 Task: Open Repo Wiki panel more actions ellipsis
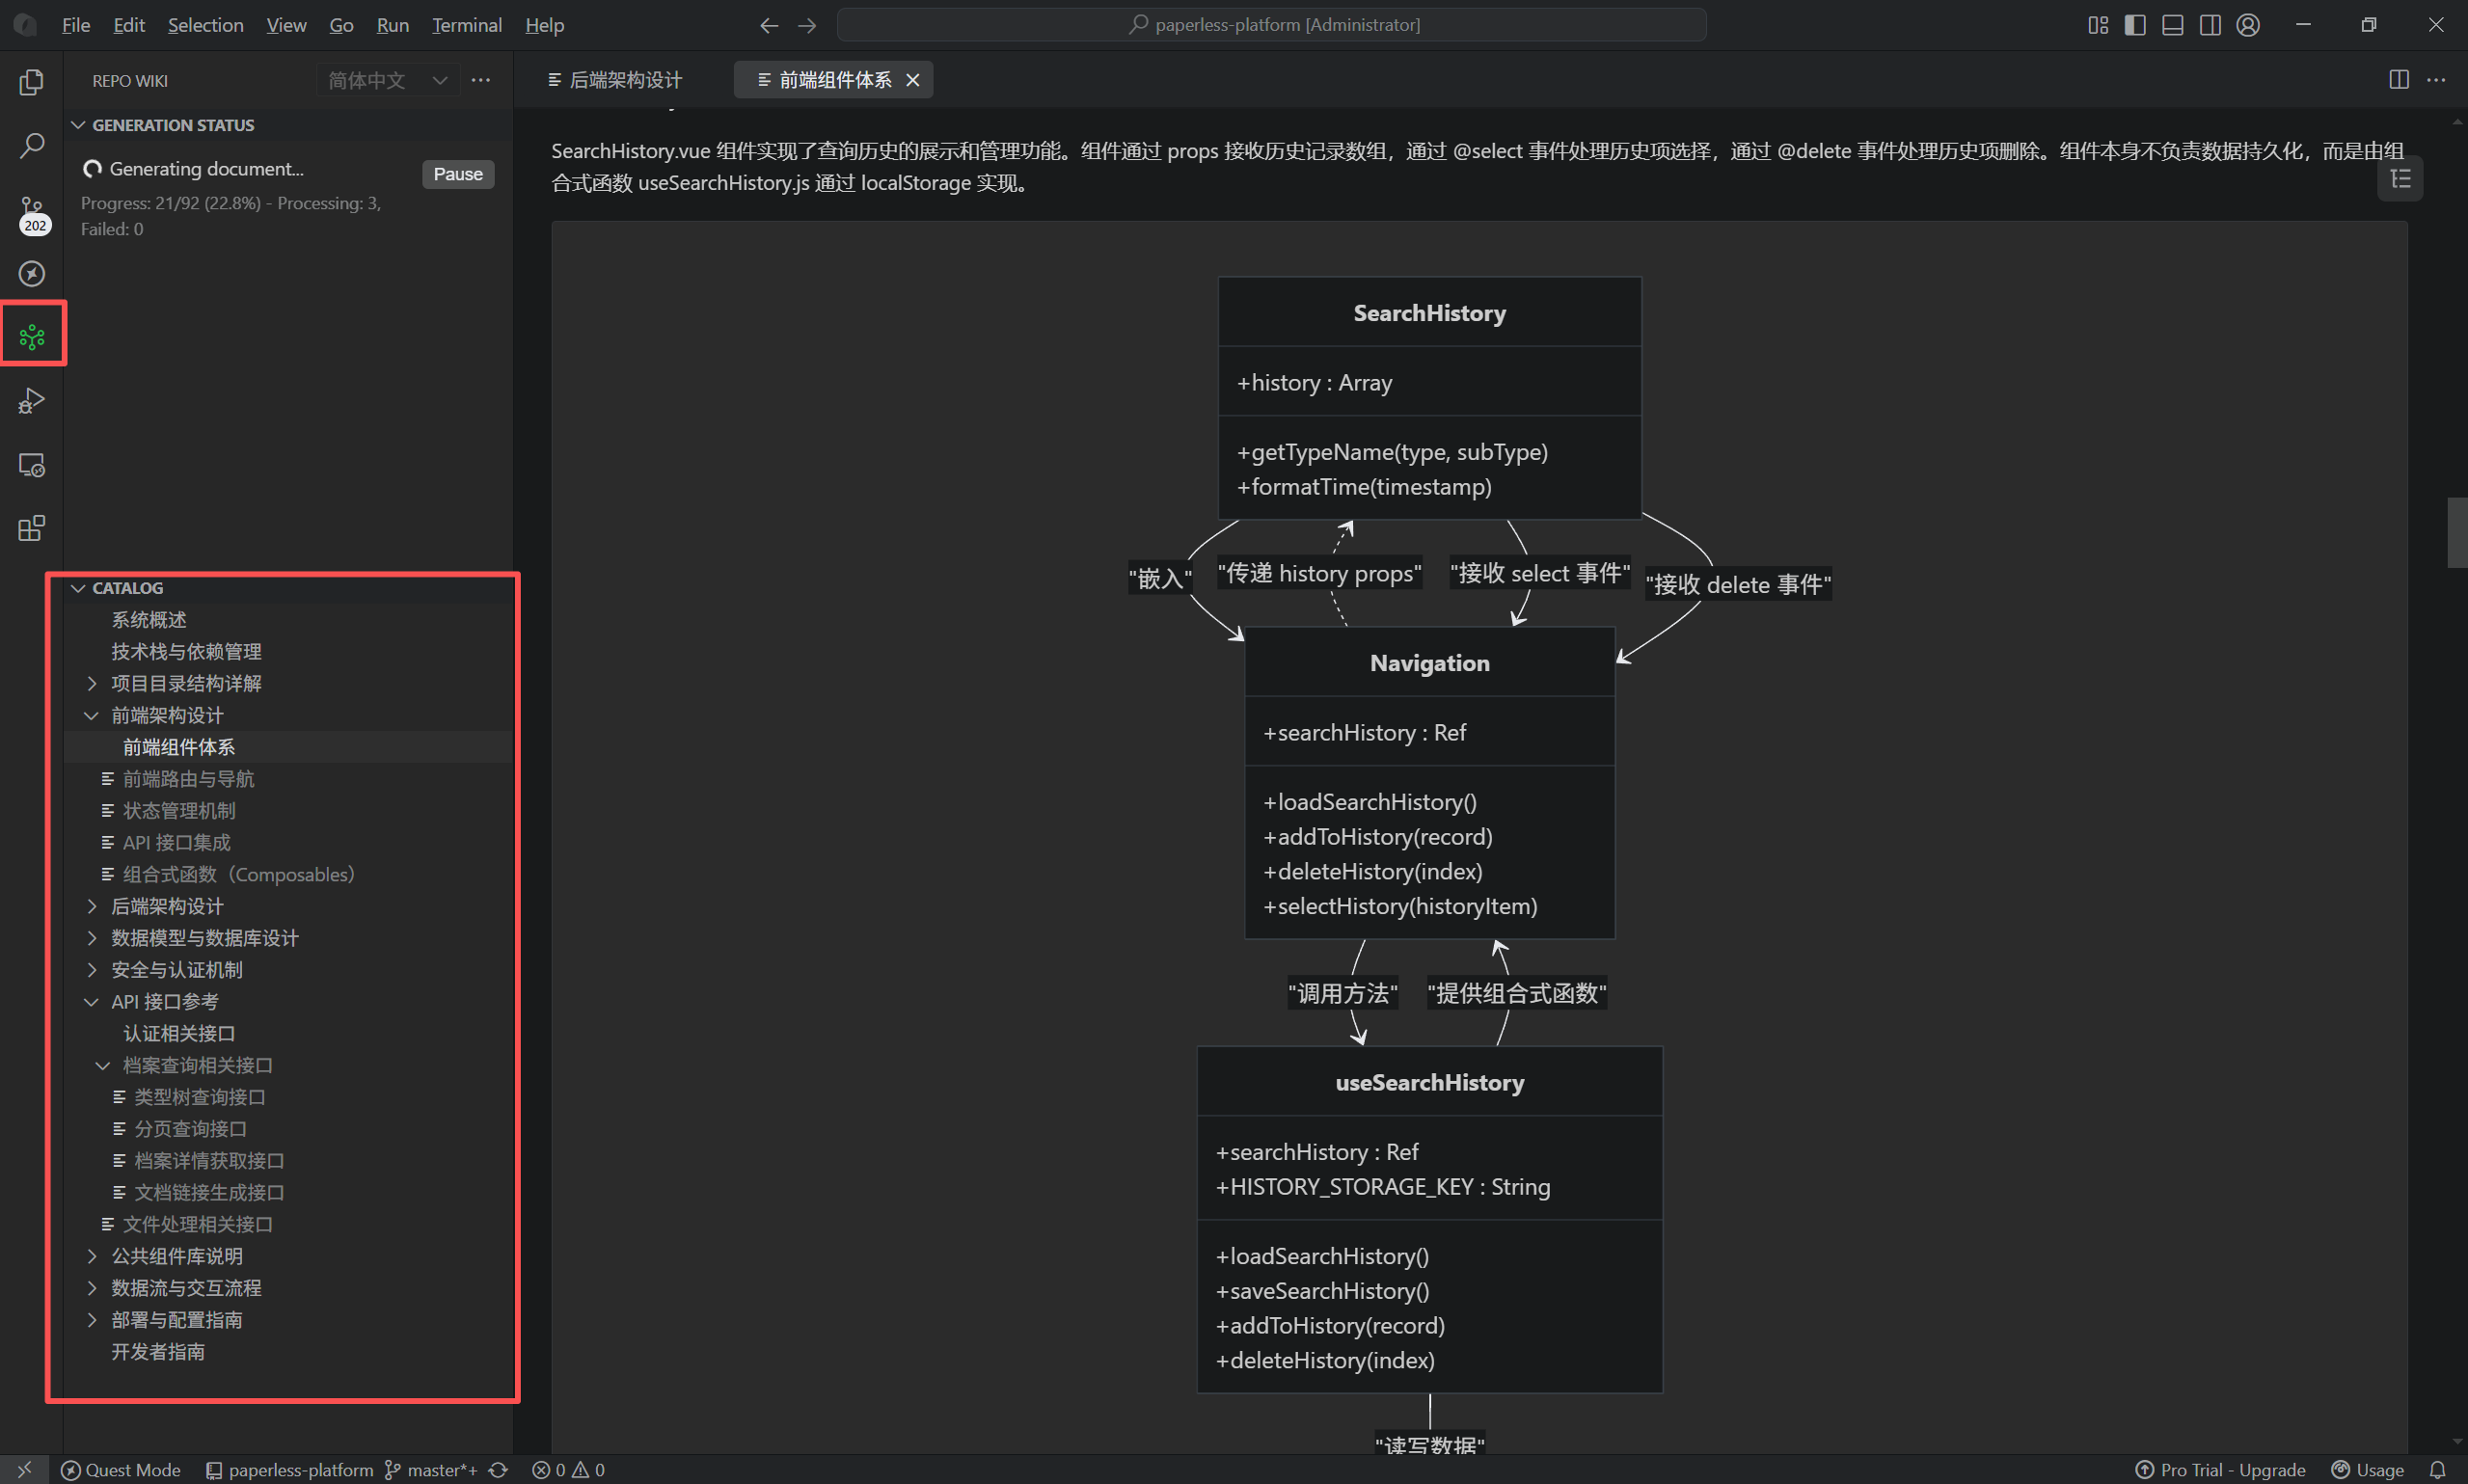[x=481, y=80]
